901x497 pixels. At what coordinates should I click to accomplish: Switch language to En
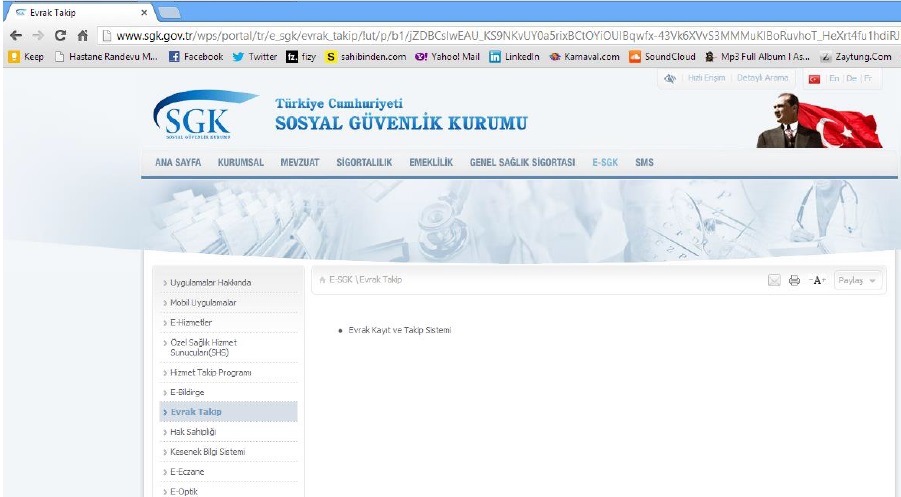[834, 78]
